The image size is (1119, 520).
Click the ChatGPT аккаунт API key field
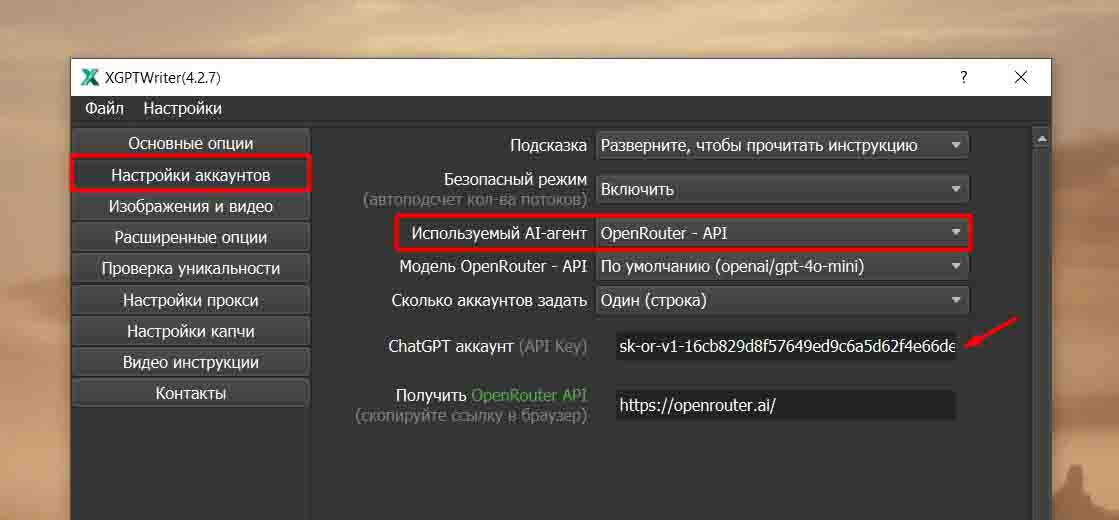(x=786, y=347)
